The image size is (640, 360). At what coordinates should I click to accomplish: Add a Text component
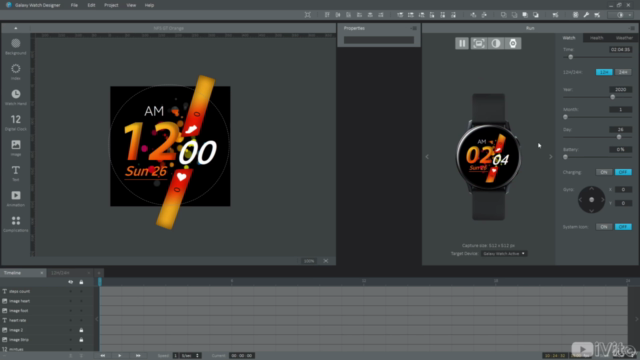(16, 173)
